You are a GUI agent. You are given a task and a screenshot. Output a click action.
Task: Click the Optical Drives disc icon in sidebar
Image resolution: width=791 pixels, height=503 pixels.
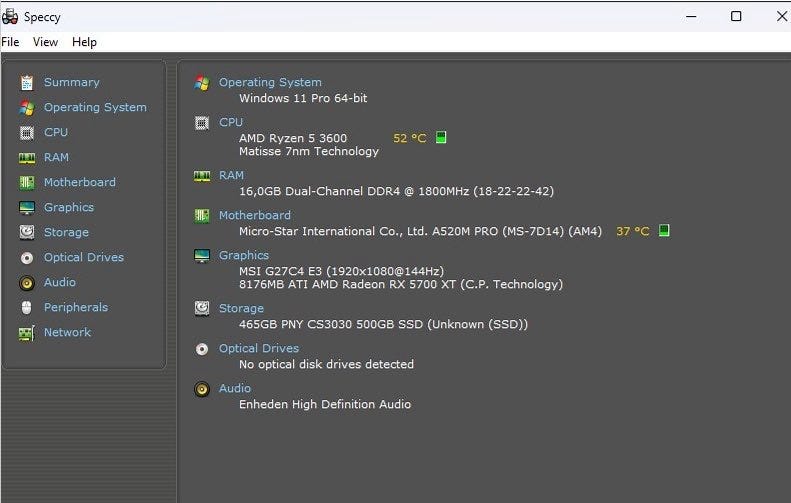(27, 258)
